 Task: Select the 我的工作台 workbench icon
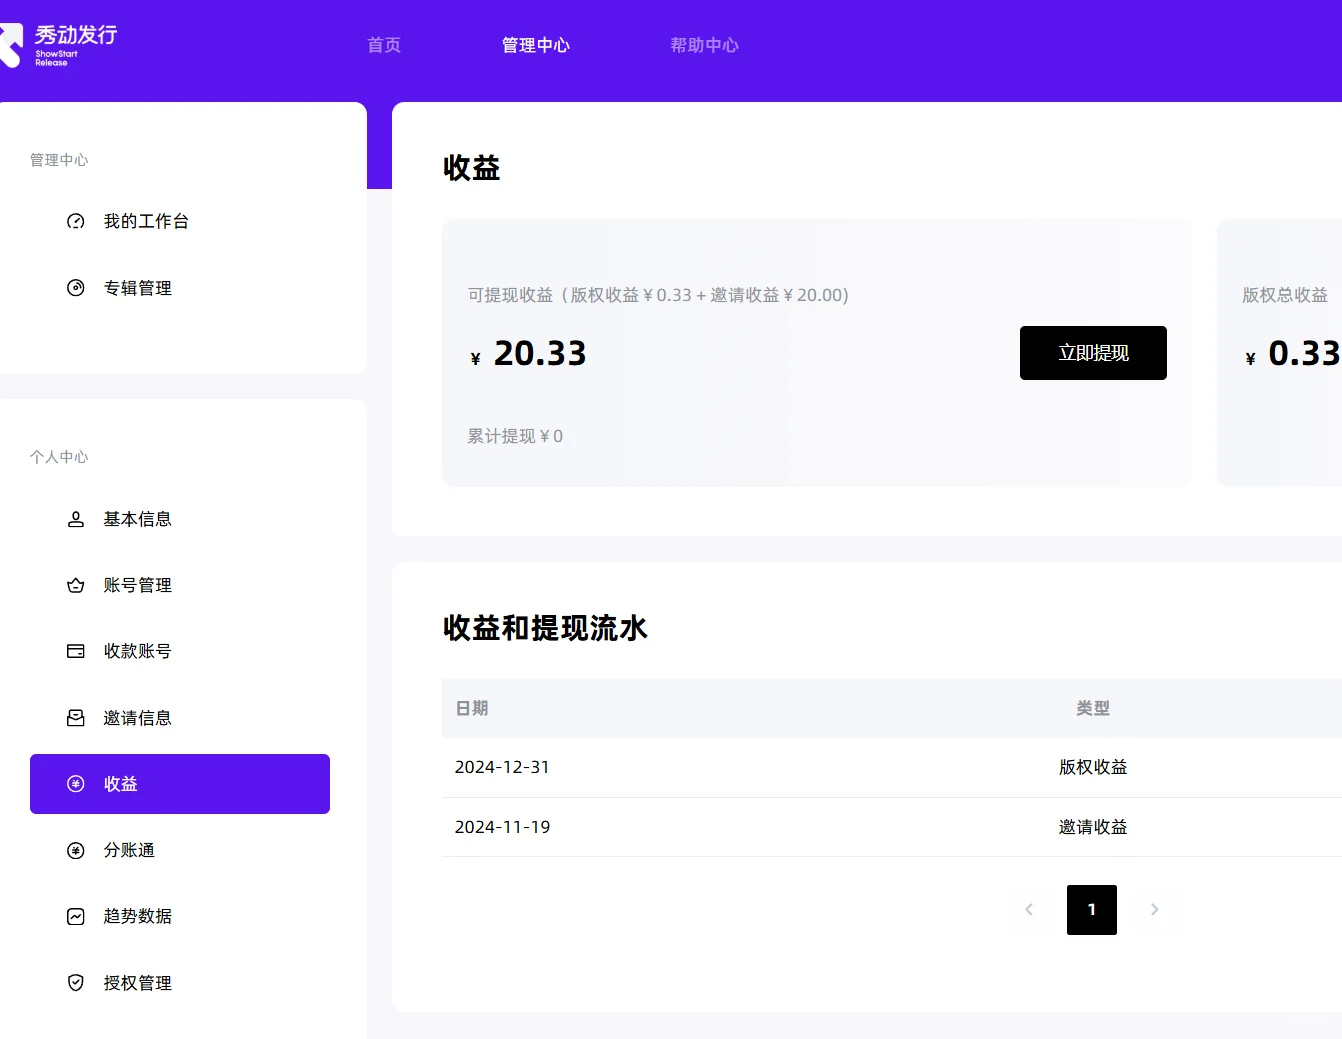pyautogui.click(x=75, y=221)
